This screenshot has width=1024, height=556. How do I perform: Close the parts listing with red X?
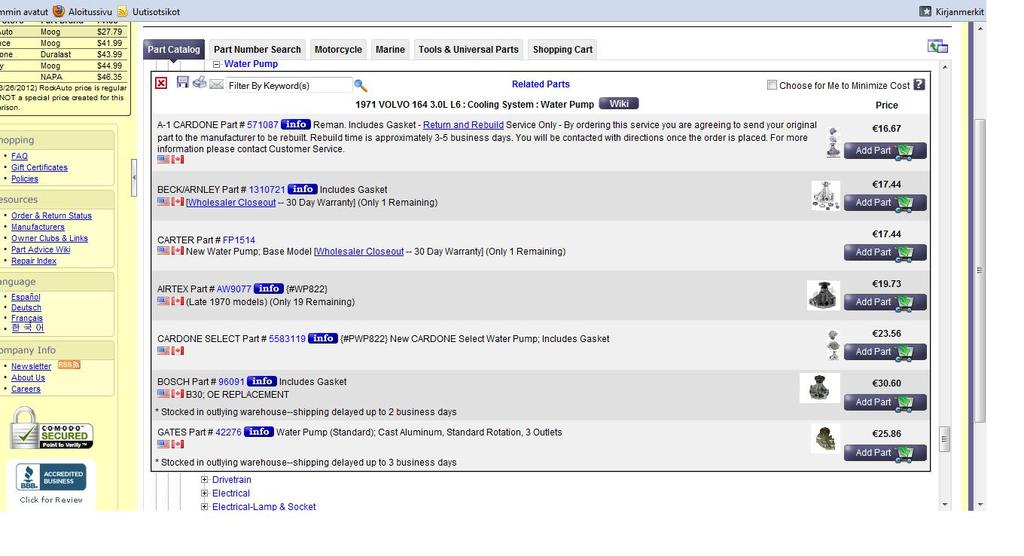click(161, 83)
